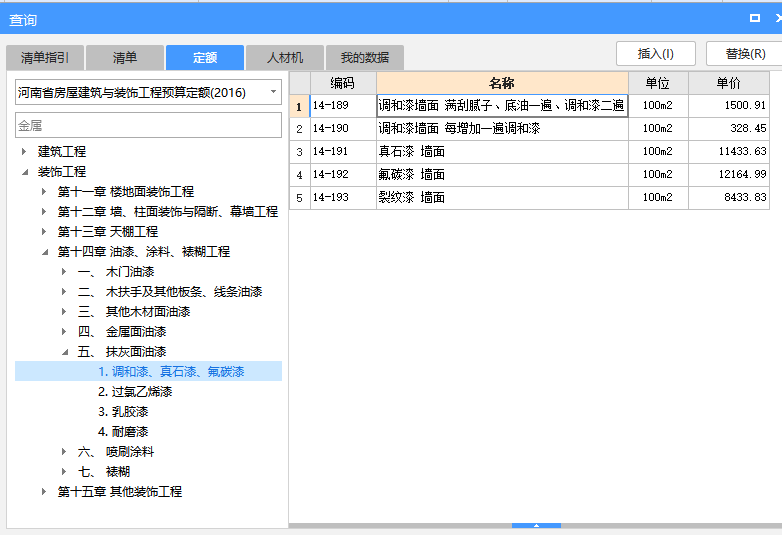Select 建筑工程 tree label
Image resolution: width=782 pixels, height=535 pixels.
62,152
